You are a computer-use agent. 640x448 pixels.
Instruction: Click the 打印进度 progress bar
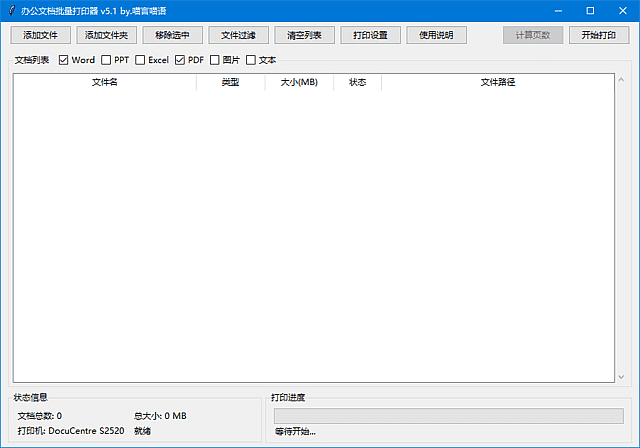(x=447, y=415)
